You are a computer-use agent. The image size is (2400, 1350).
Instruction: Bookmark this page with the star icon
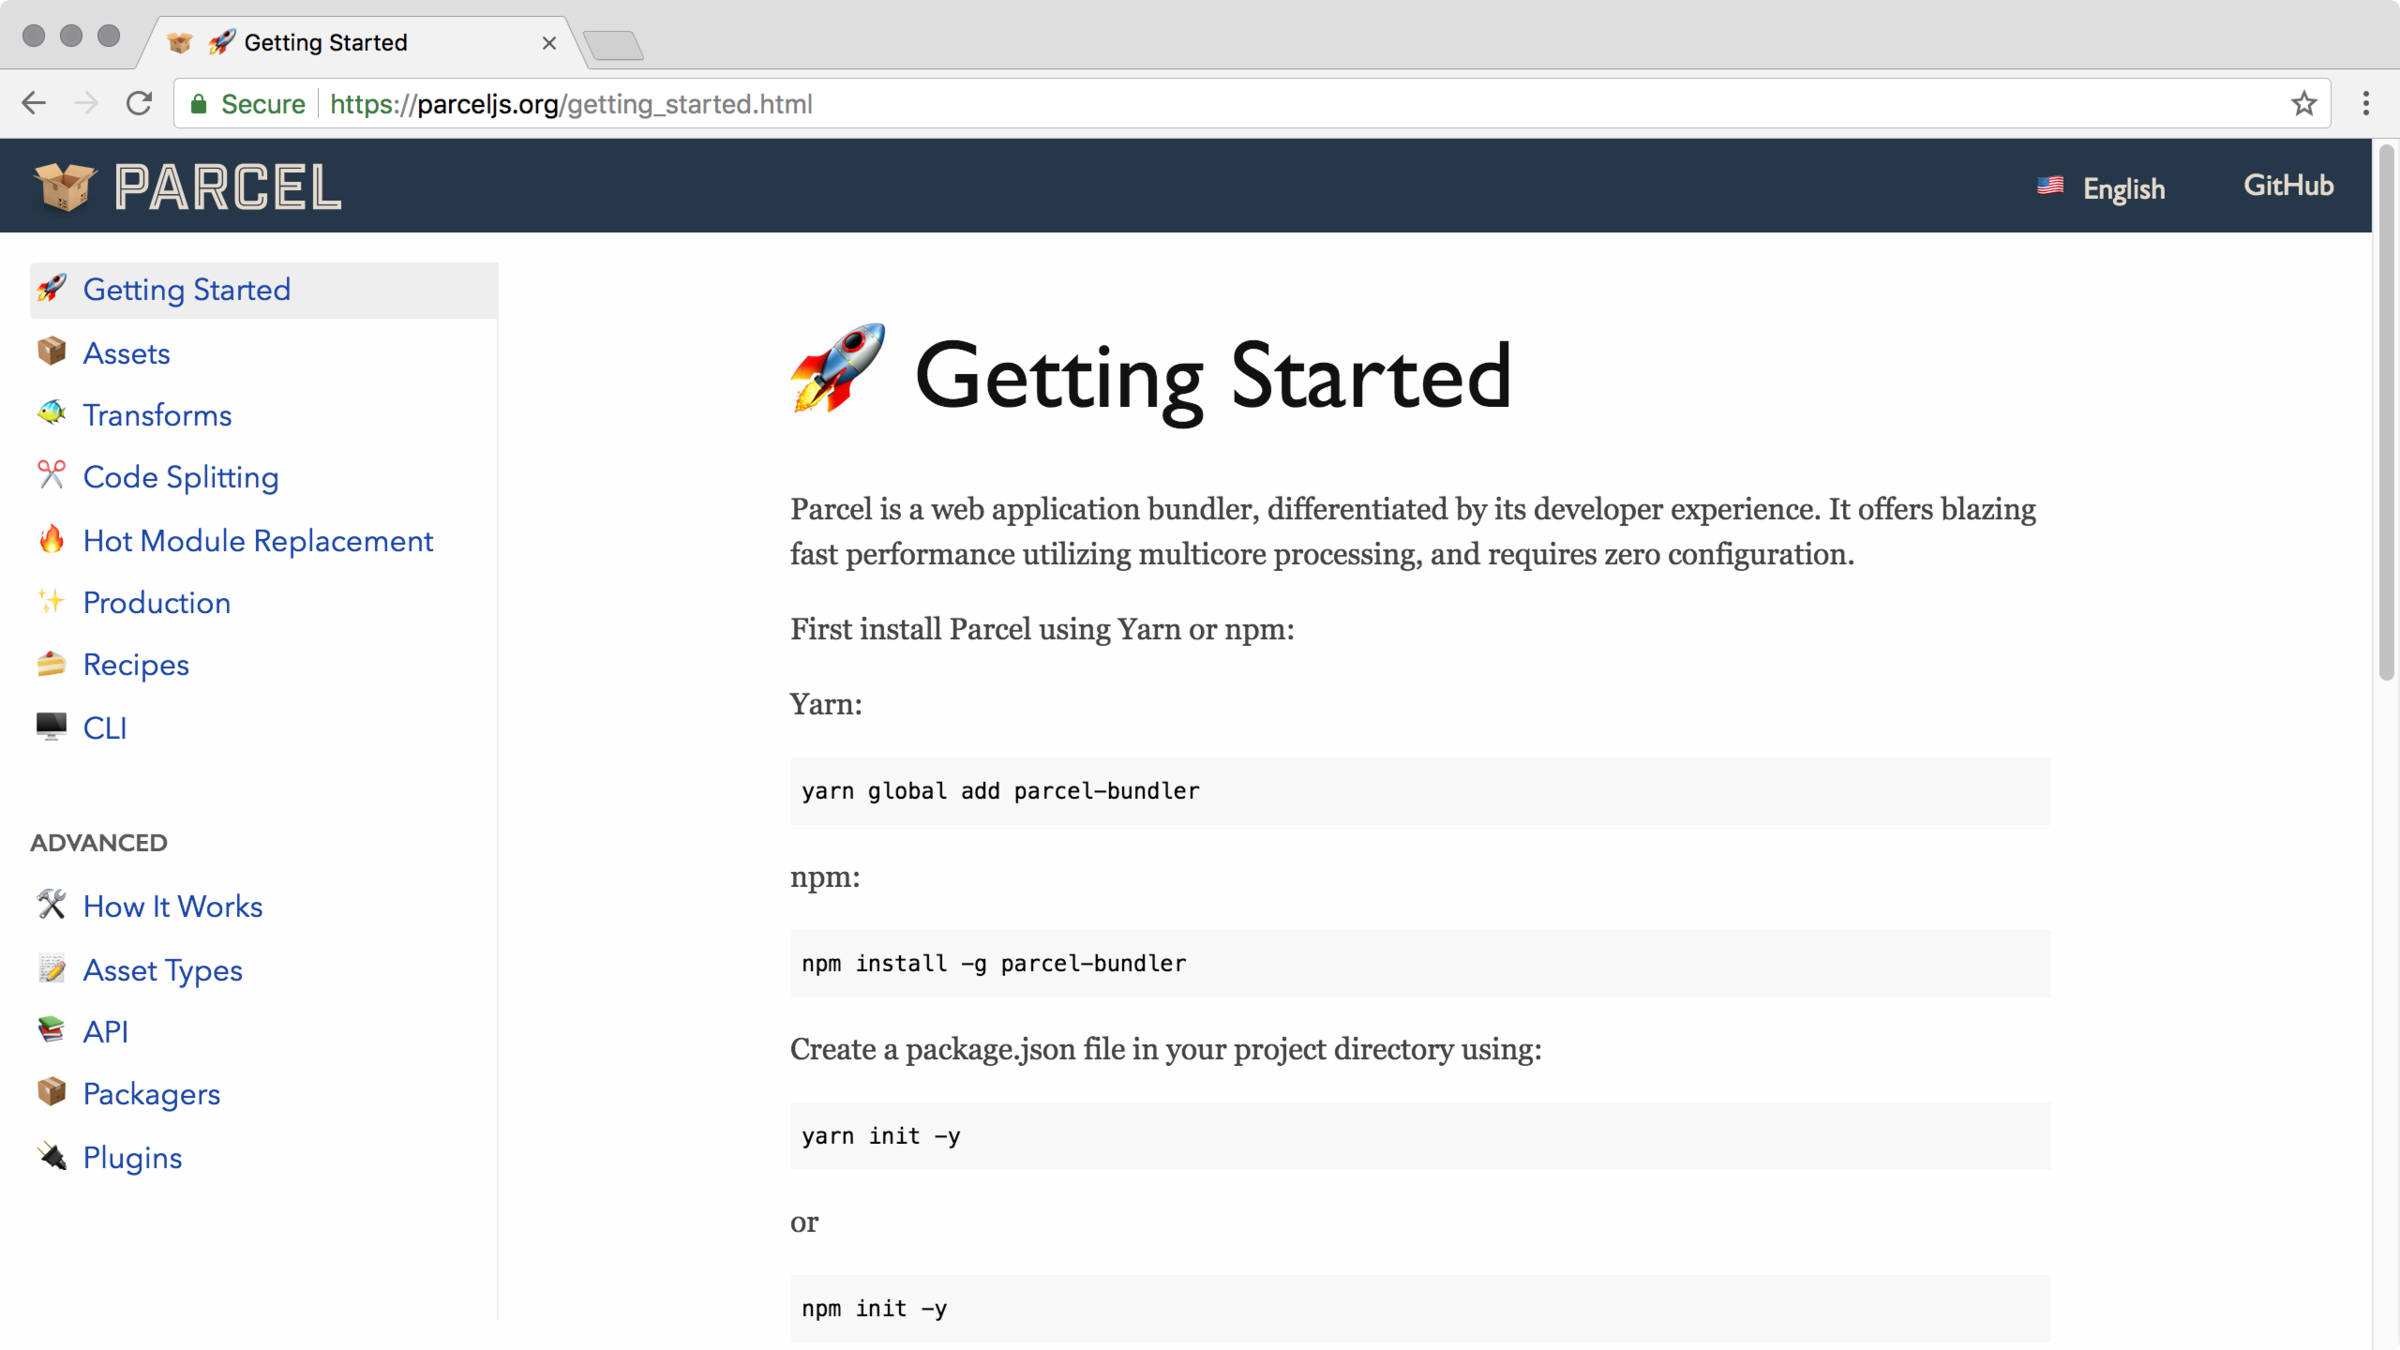click(2303, 104)
